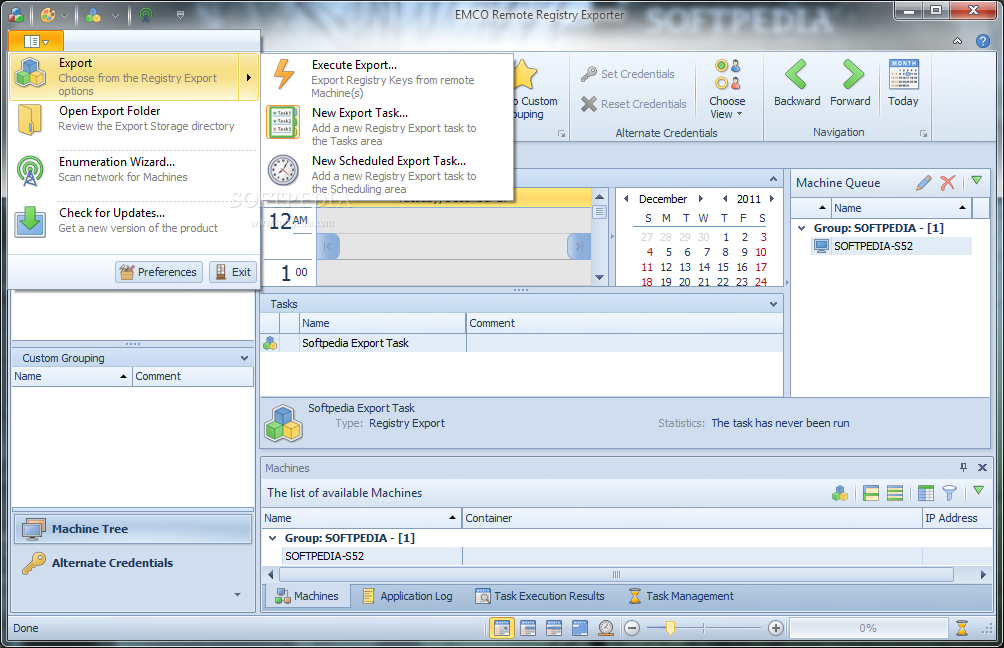The width and height of the screenshot is (1004, 648).
Task: Select December 13 in the calendar
Action: (x=685, y=267)
